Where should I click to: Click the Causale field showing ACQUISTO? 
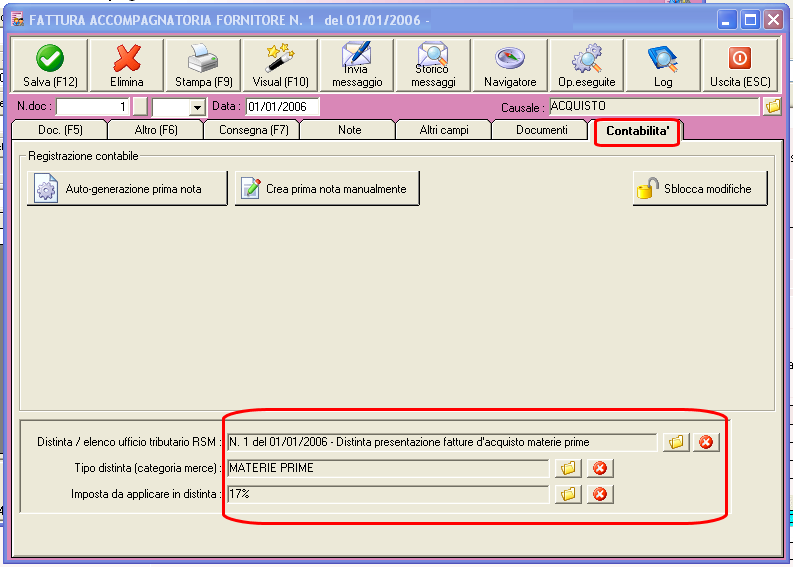pyautogui.click(x=654, y=106)
